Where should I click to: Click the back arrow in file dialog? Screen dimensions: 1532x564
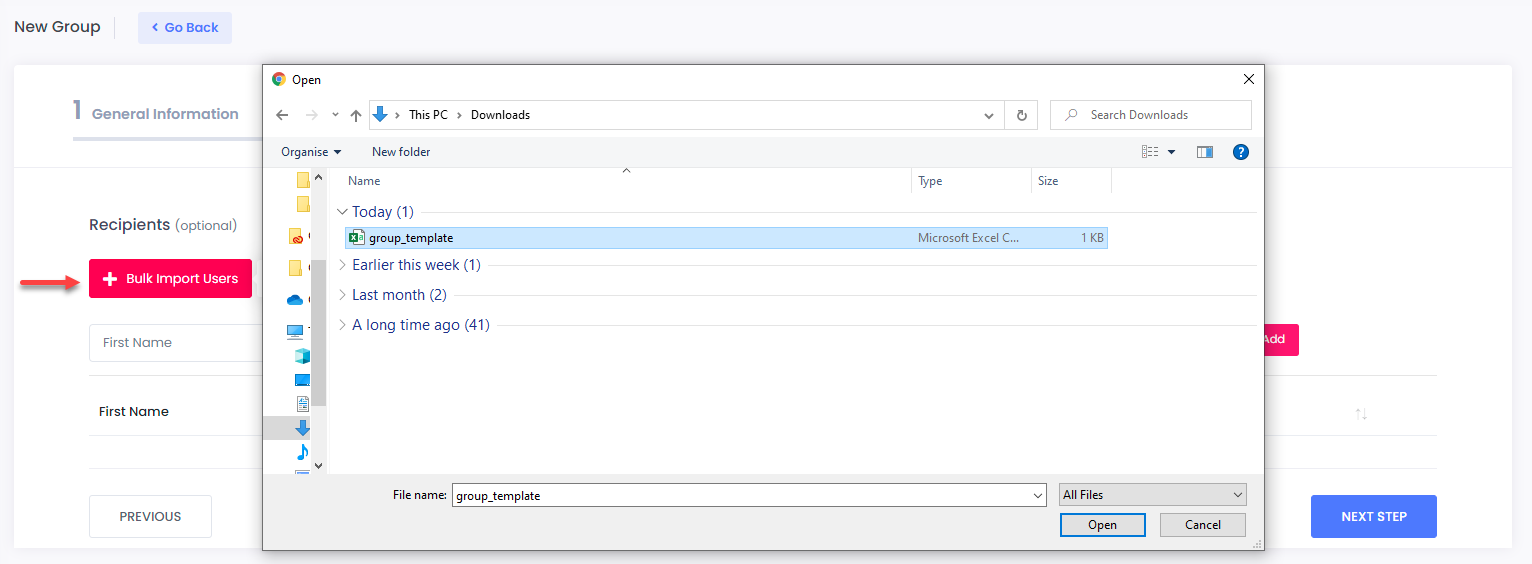click(x=283, y=115)
